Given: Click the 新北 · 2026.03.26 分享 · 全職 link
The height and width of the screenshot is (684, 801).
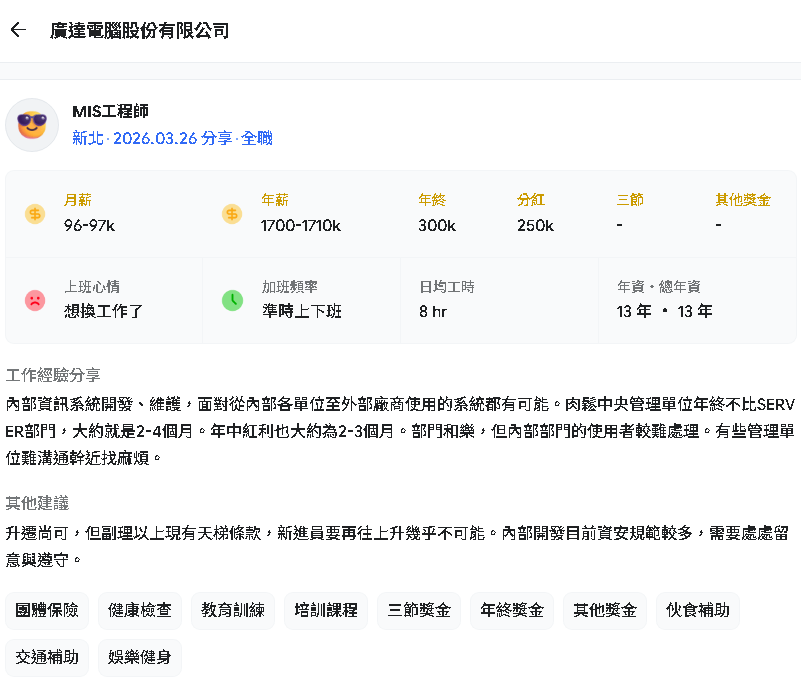Looking at the screenshot, I should (x=172, y=138).
